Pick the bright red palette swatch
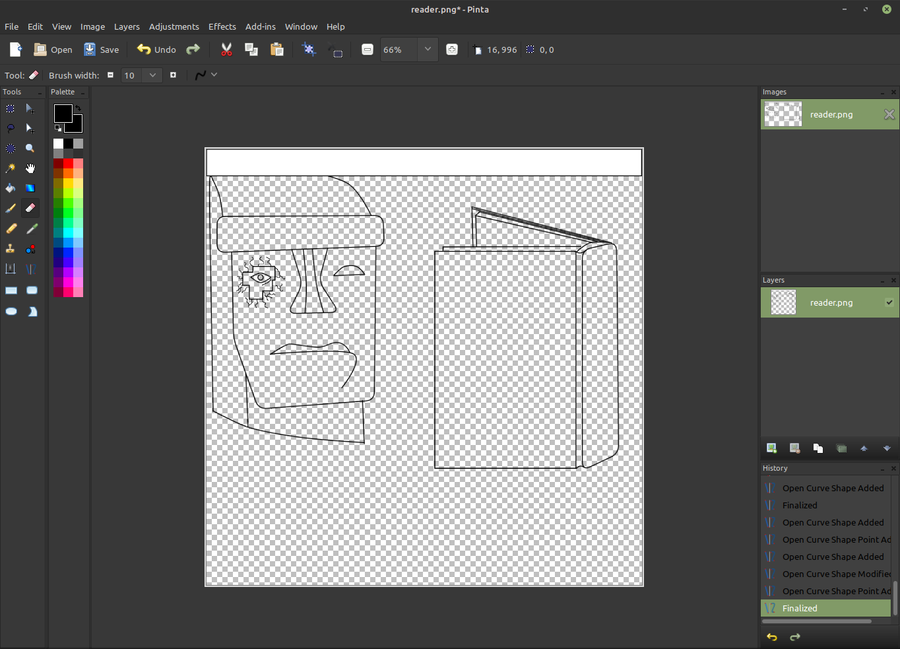Screen dimensions: 900x649 [68, 163]
